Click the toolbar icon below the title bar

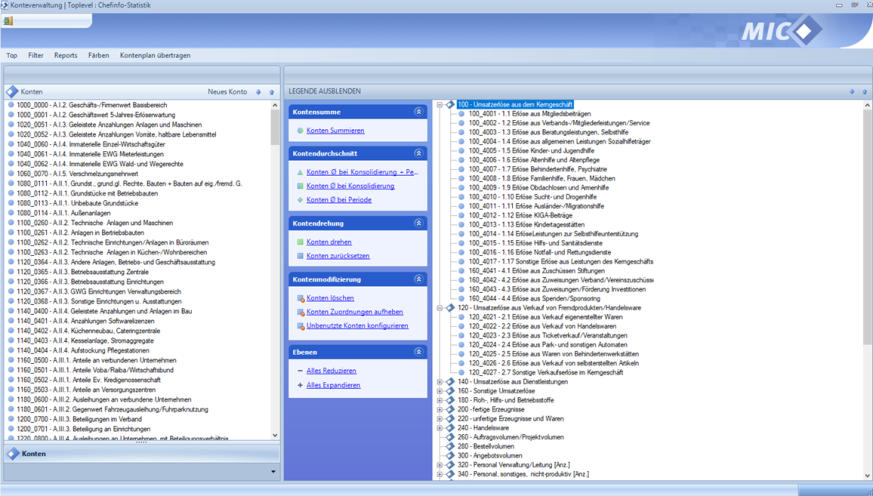(x=9, y=21)
